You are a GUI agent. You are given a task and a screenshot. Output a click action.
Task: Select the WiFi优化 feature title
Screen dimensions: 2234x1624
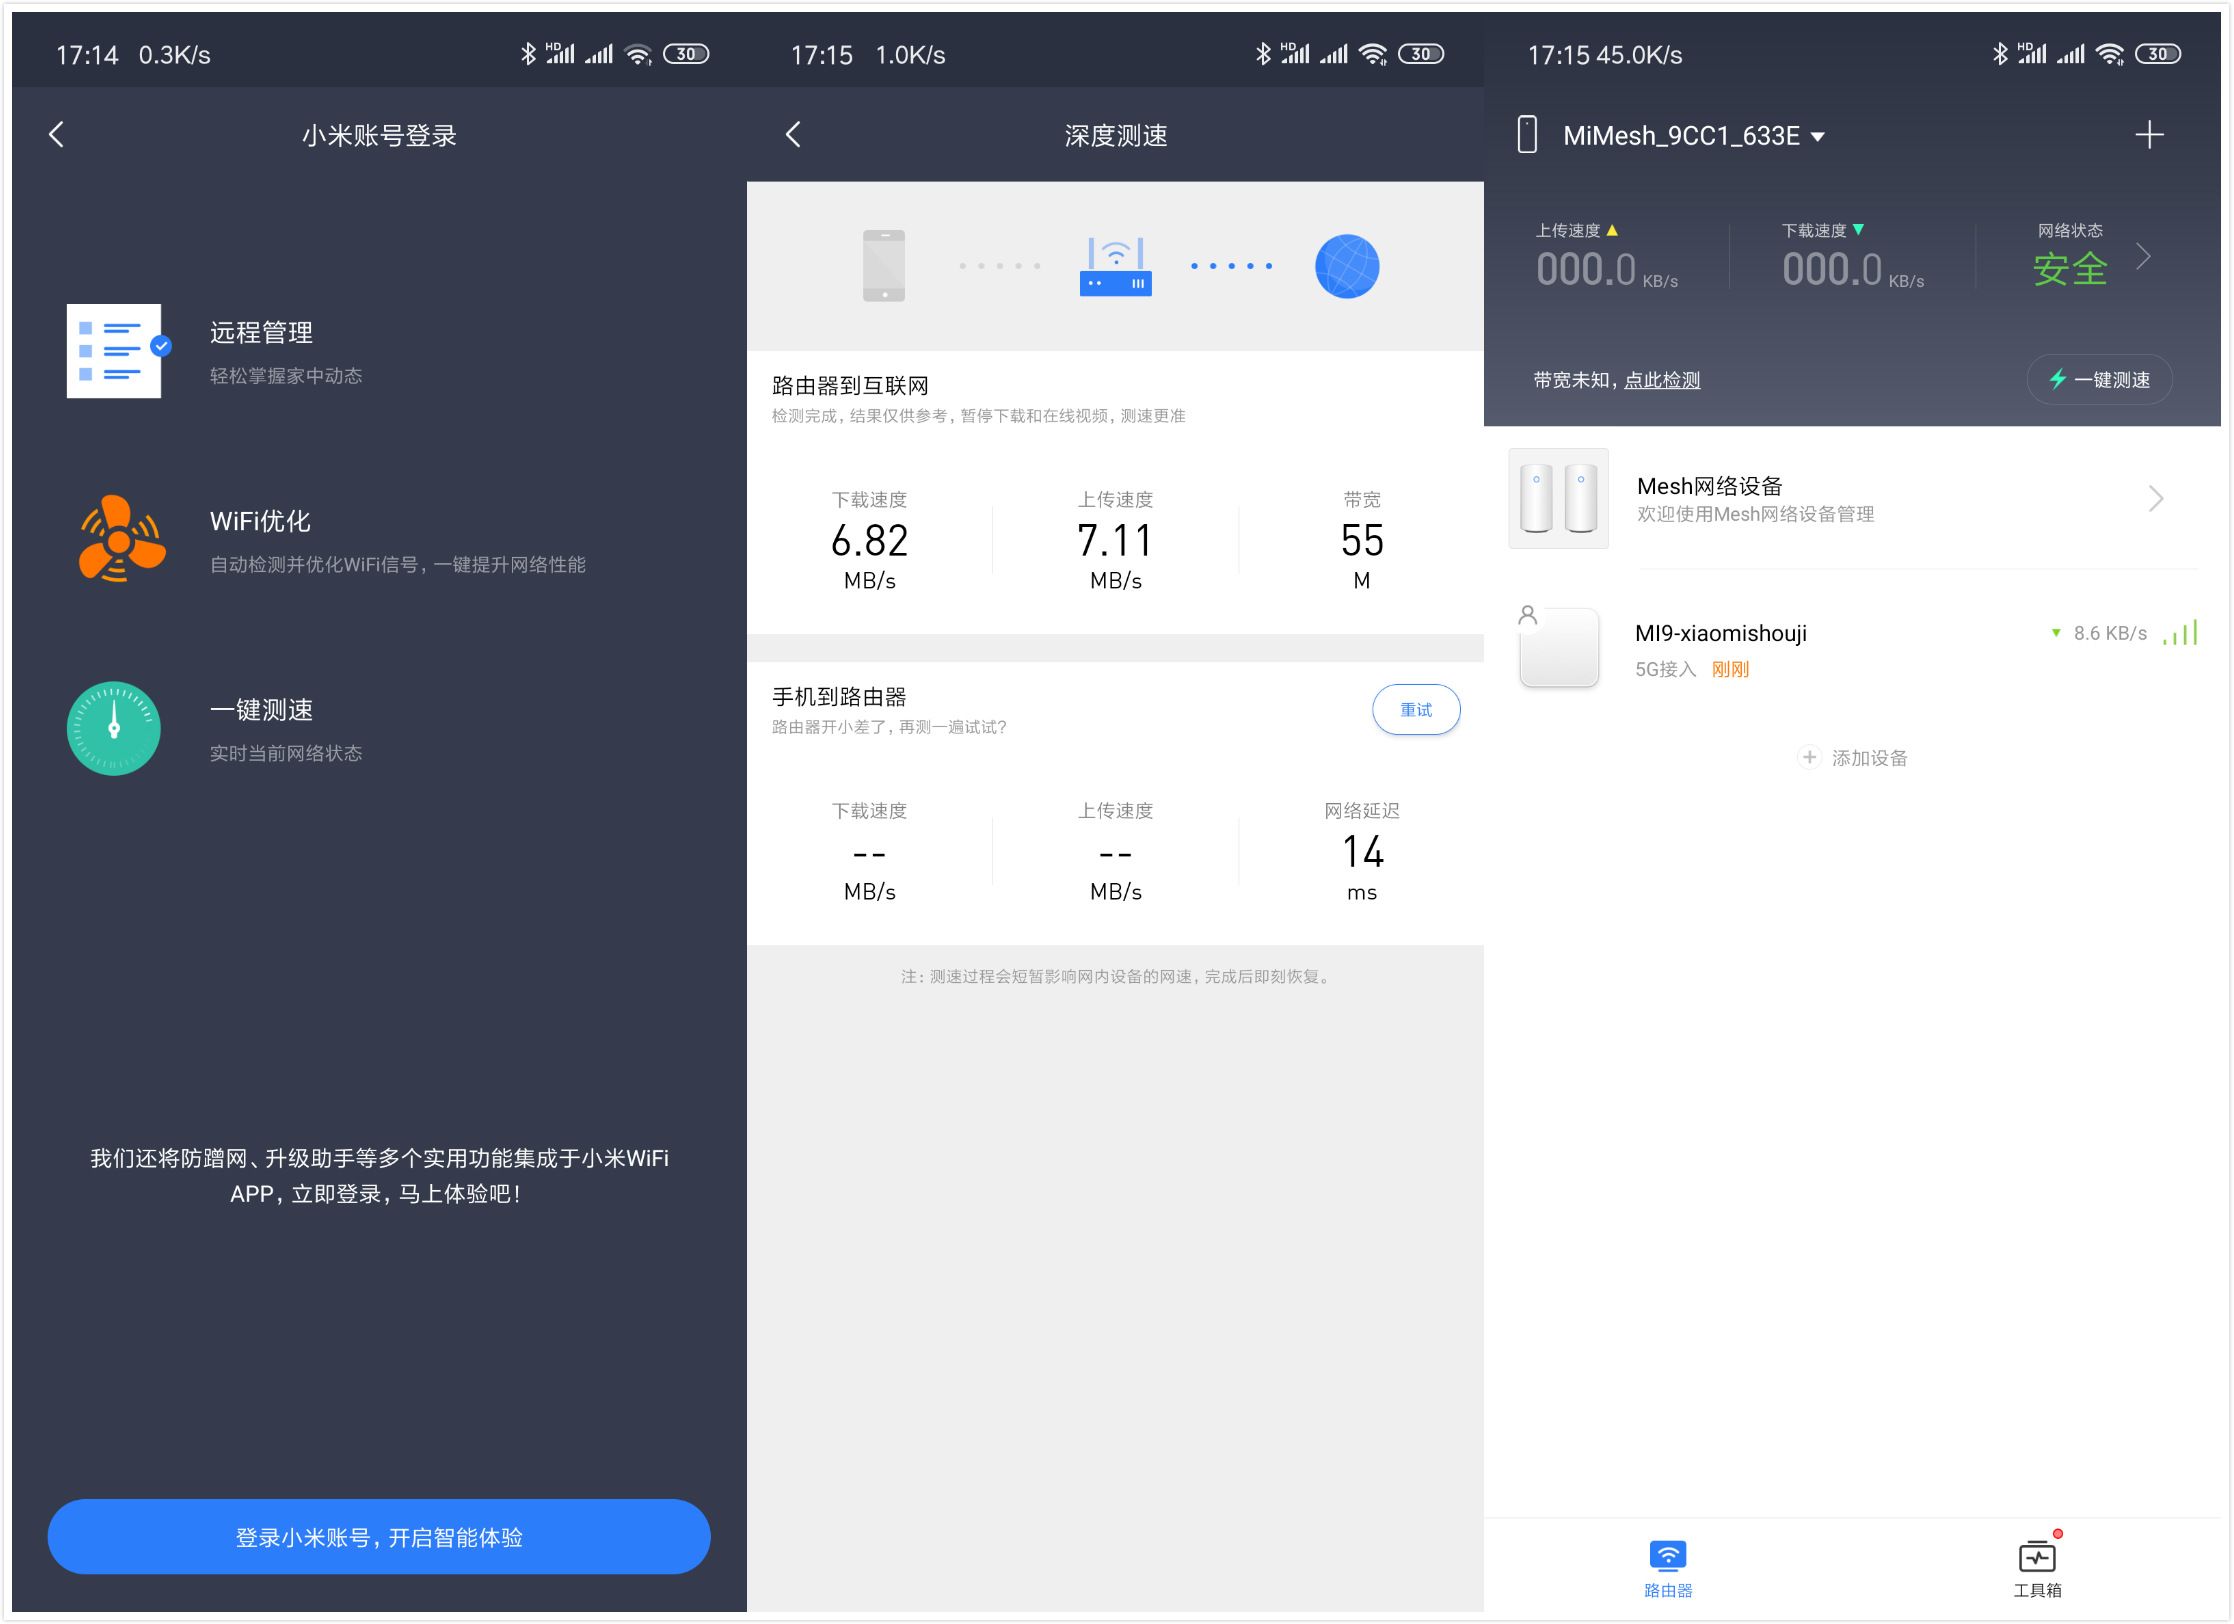point(260,521)
